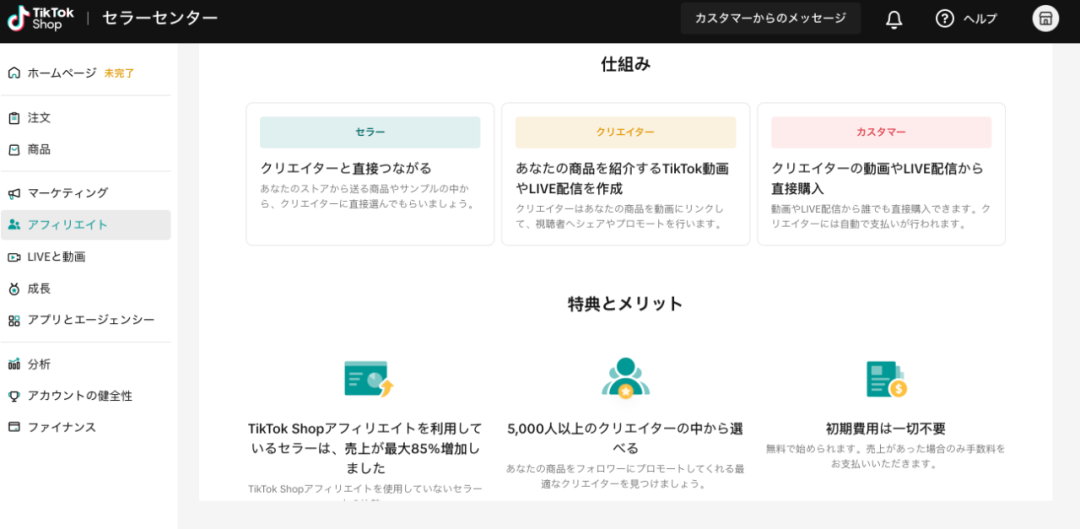Open アカウントの健全性 menu item
Image resolution: width=1080 pixels, height=529 pixels.
point(80,396)
